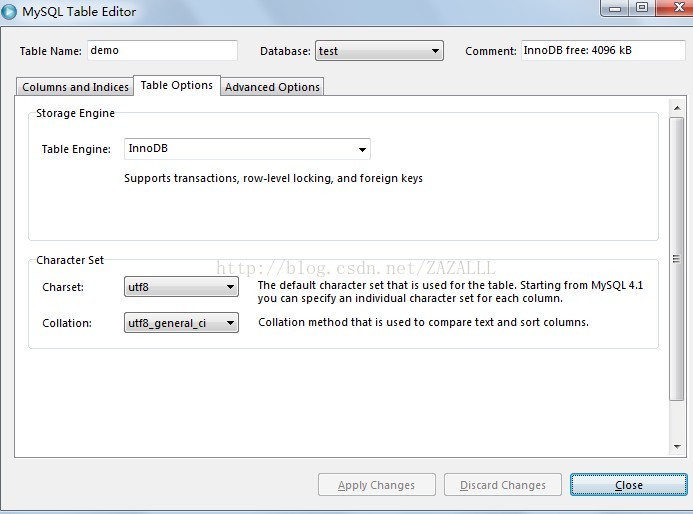This screenshot has height=514, width=693.
Task: Click the text about transactions and foreign keys
Action: pyautogui.click(x=273, y=178)
